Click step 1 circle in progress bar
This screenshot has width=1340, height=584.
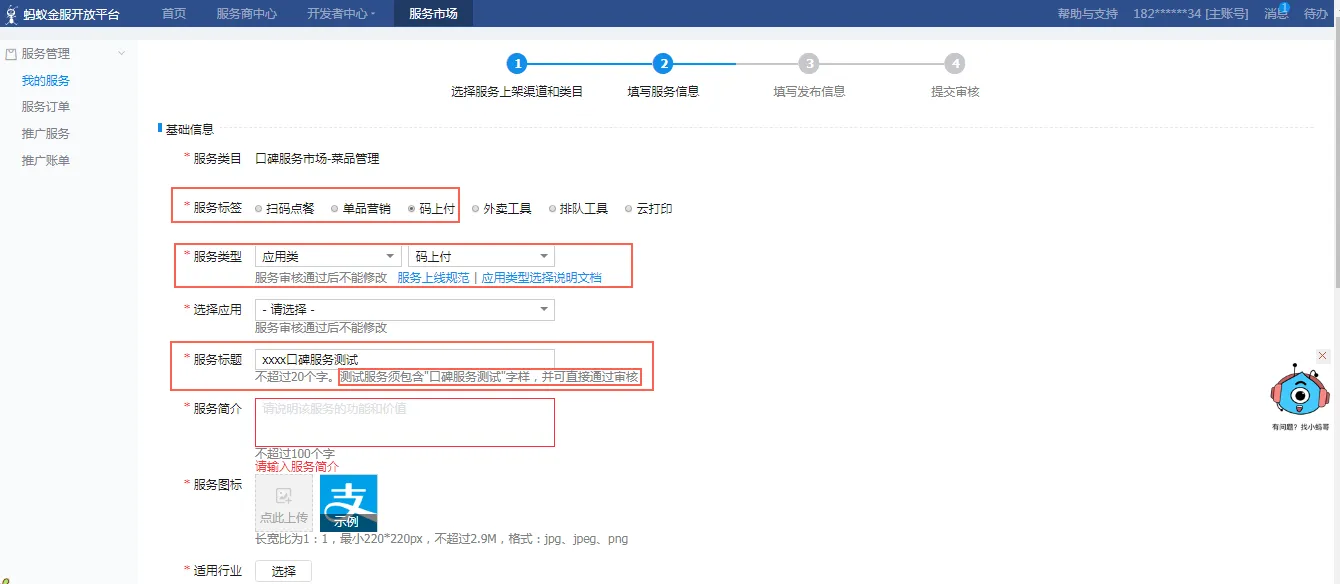(x=516, y=64)
